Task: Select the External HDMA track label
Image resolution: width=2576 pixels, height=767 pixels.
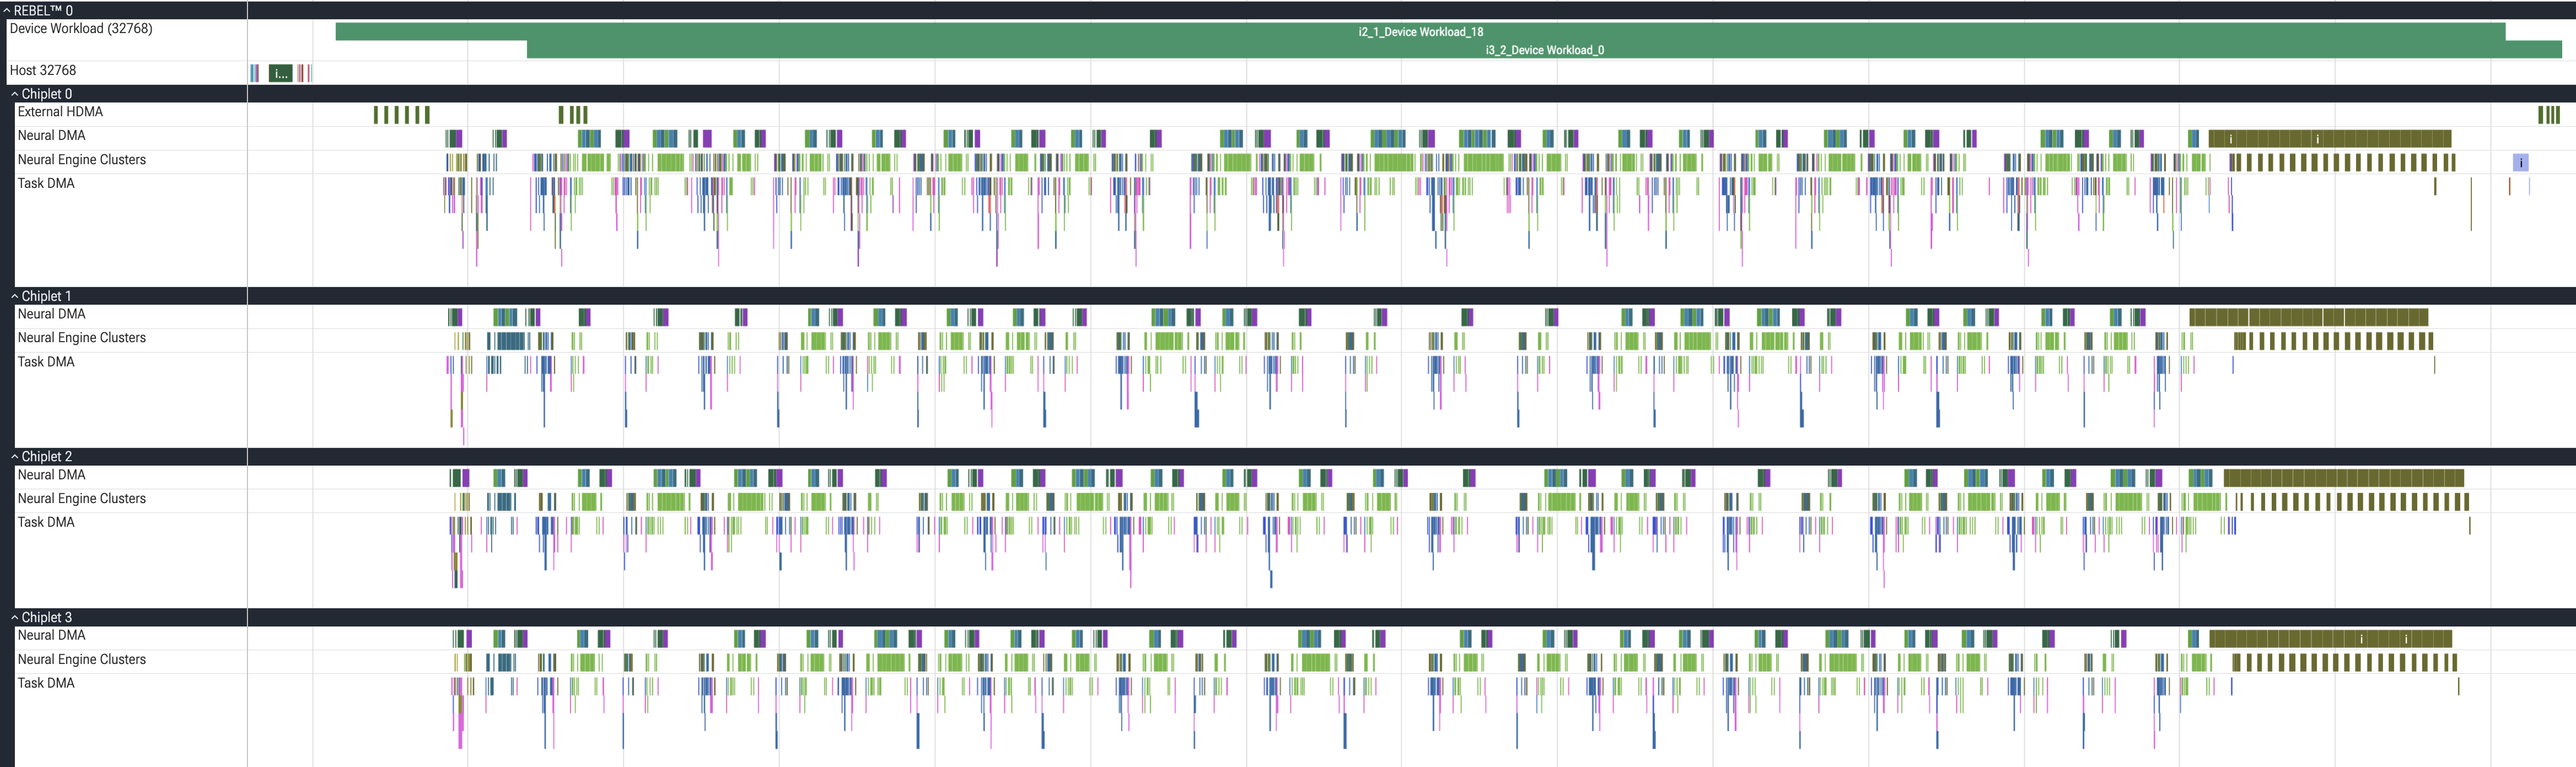Action: click(x=60, y=112)
